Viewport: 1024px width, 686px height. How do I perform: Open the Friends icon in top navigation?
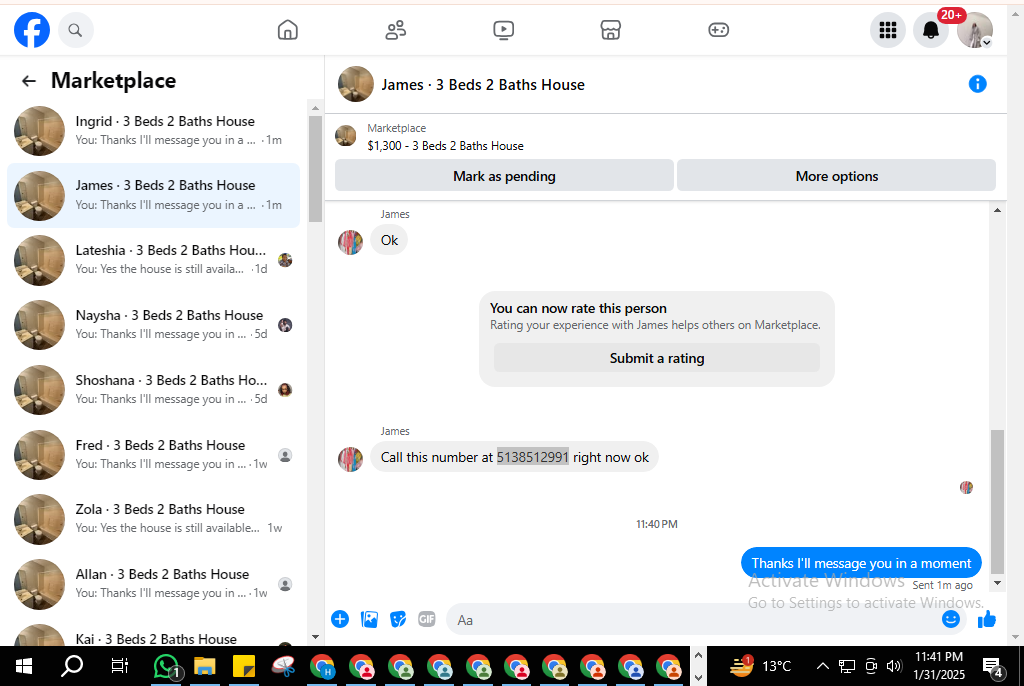pyautogui.click(x=395, y=30)
